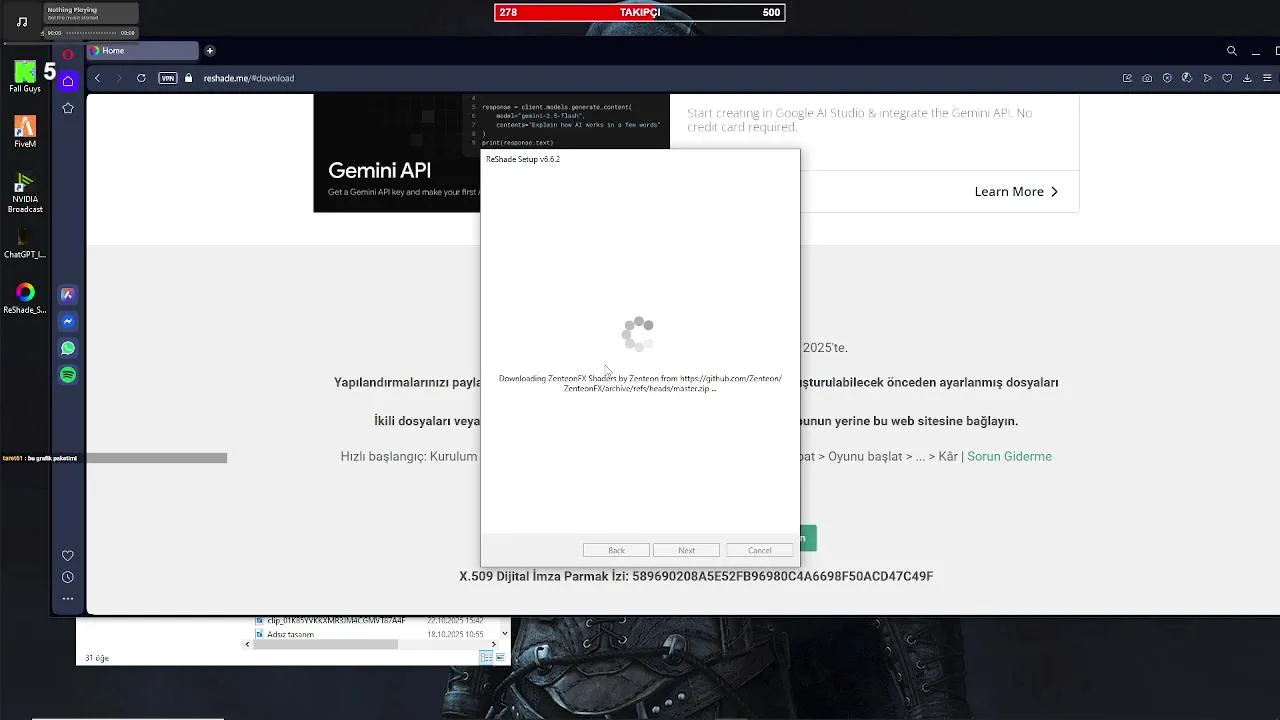
Task: Click the music widget progress slider
Action: tap(92, 33)
